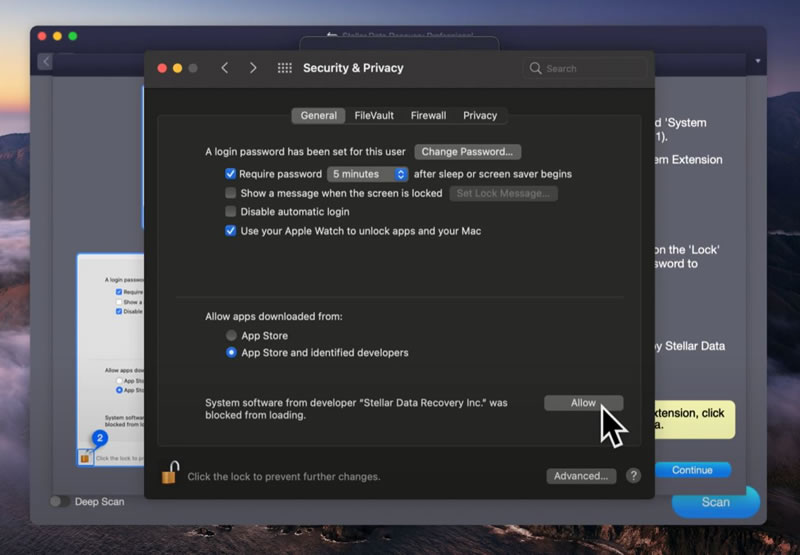Image resolution: width=800 pixels, height=555 pixels.
Task: Click lock to prevent changes text
Action: 284,476
